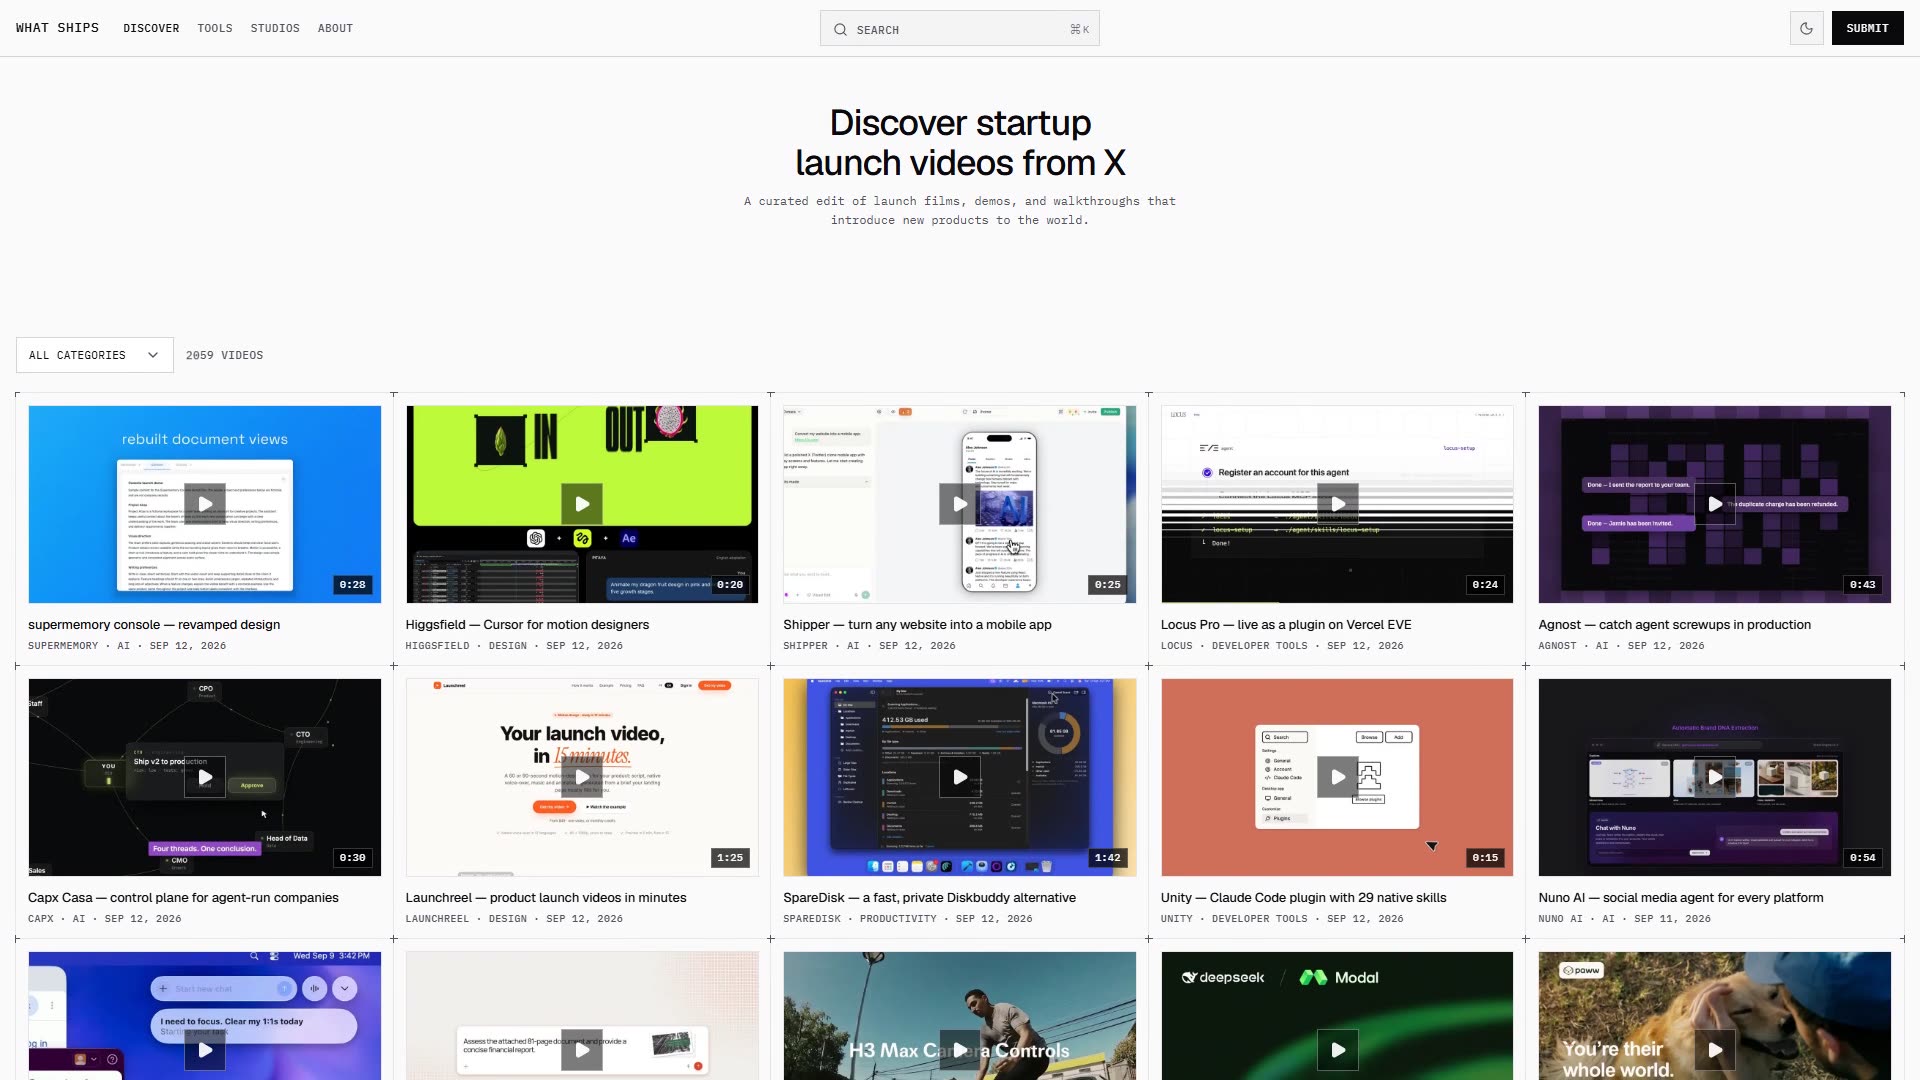
Task: Click metadata 'UNITY · DEVELOPER TOOLS · SEP 12, 2026'
Action: (x=1282, y=919)
